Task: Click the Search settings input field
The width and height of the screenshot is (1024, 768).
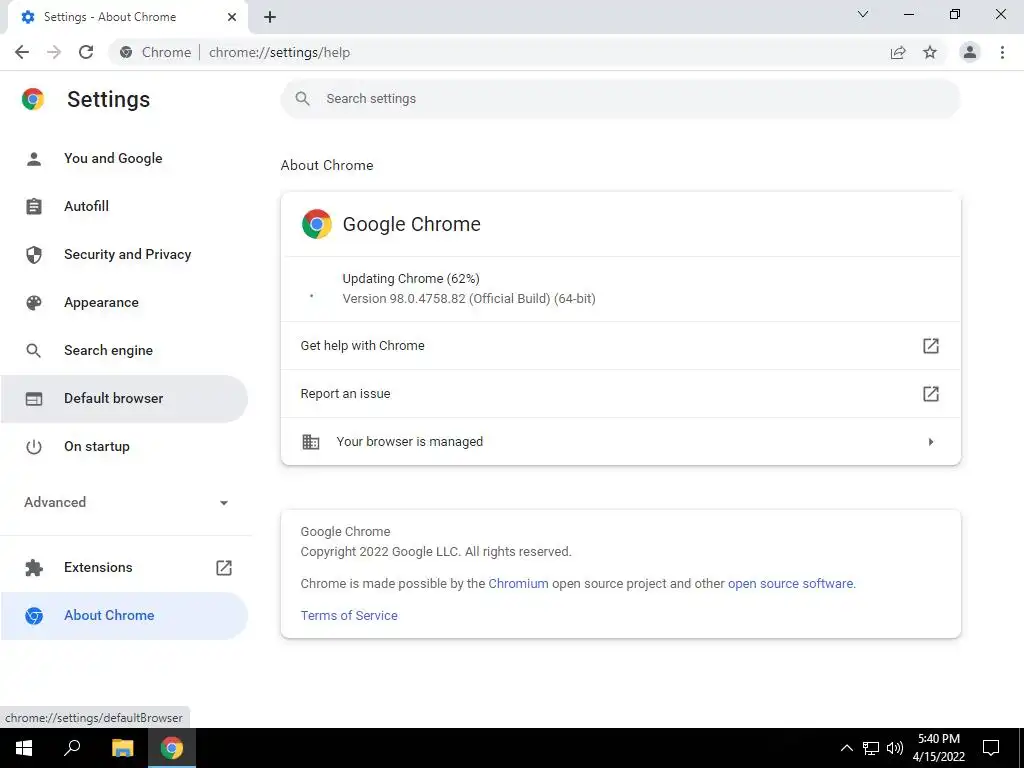Action: [620, 99]
